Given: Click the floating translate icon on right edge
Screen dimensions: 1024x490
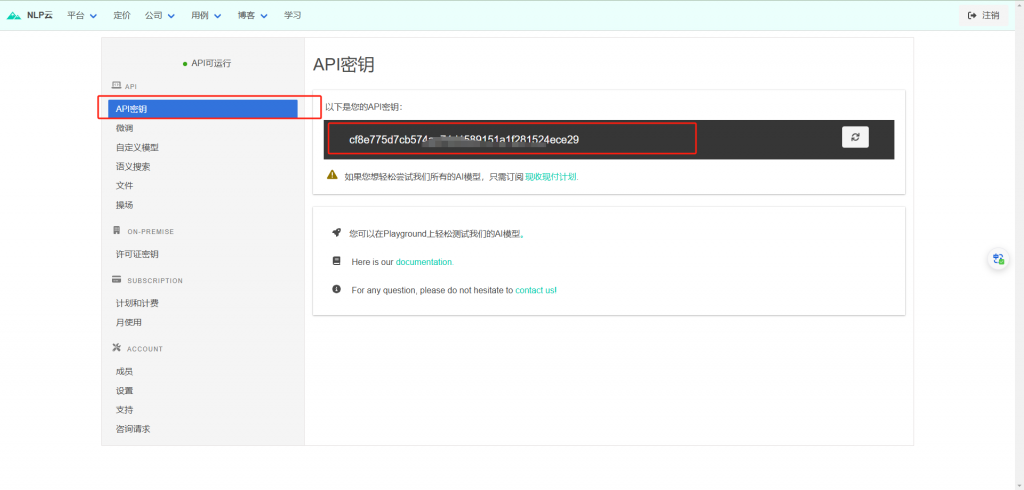Looking at the screenshot, I should coord(997,259).
